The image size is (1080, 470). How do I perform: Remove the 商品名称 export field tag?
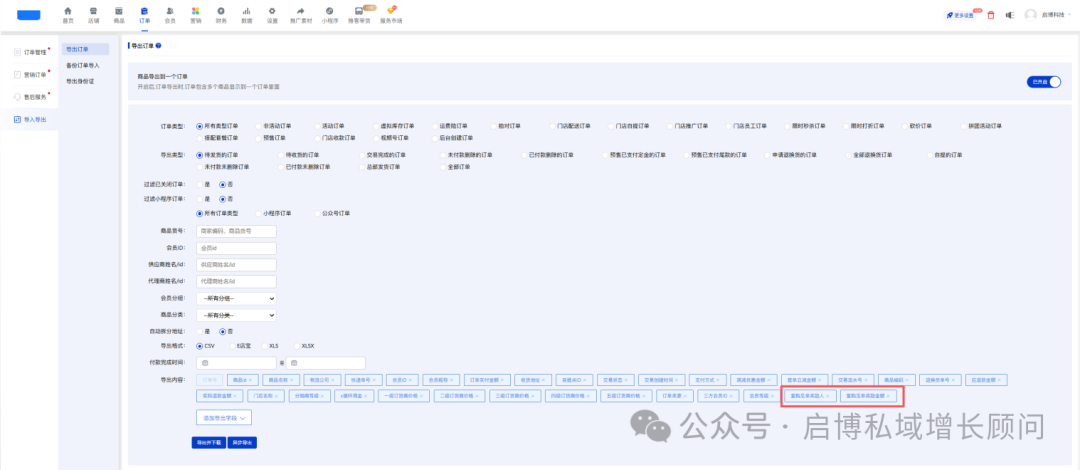click(x=292, y=380)
